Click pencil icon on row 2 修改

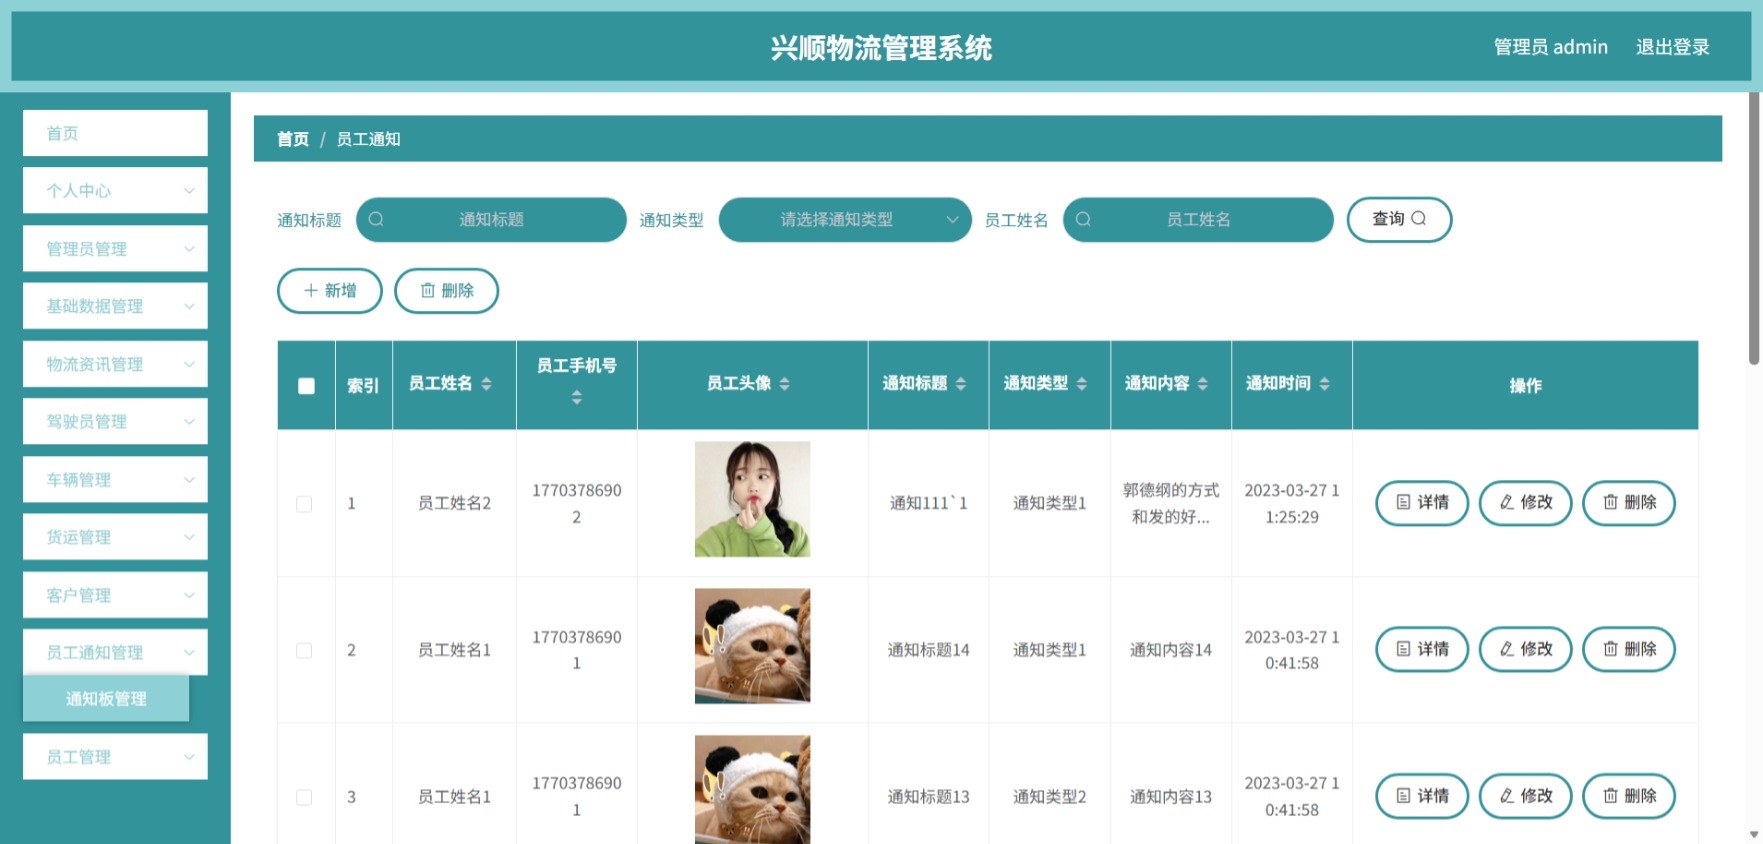[x=1506, y=650]
